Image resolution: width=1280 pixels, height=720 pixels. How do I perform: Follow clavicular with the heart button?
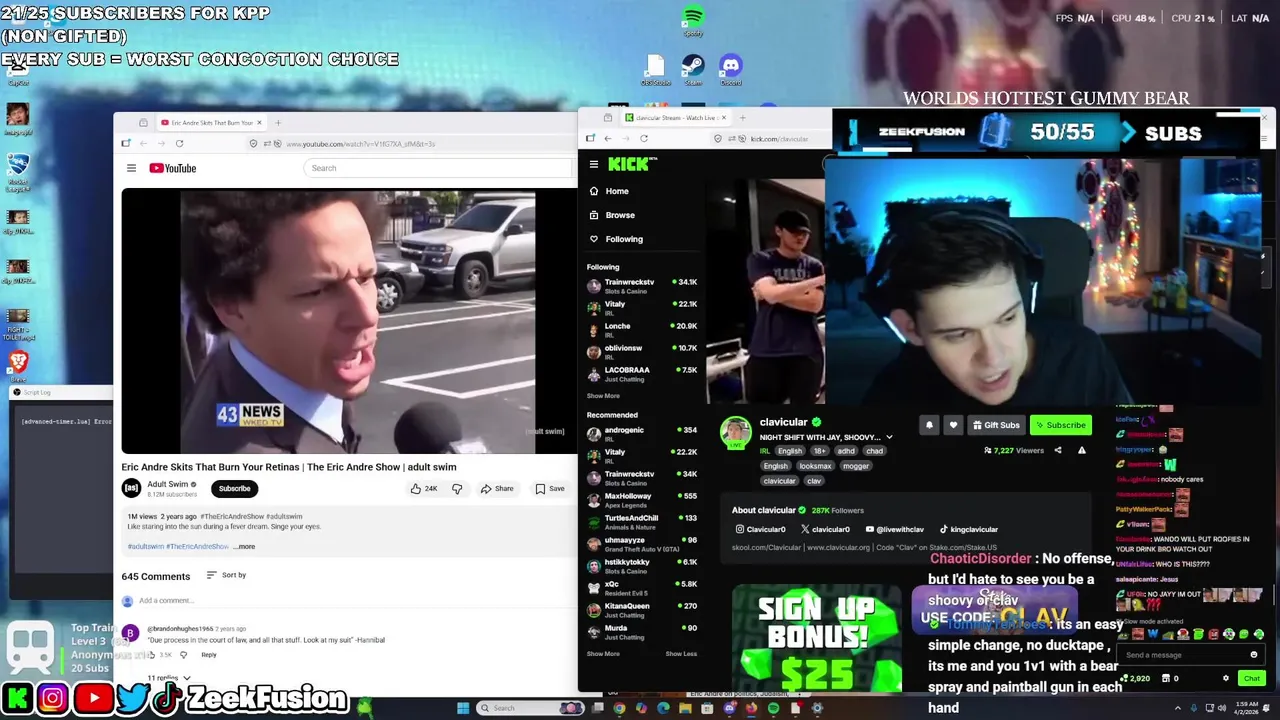point(953,425)
